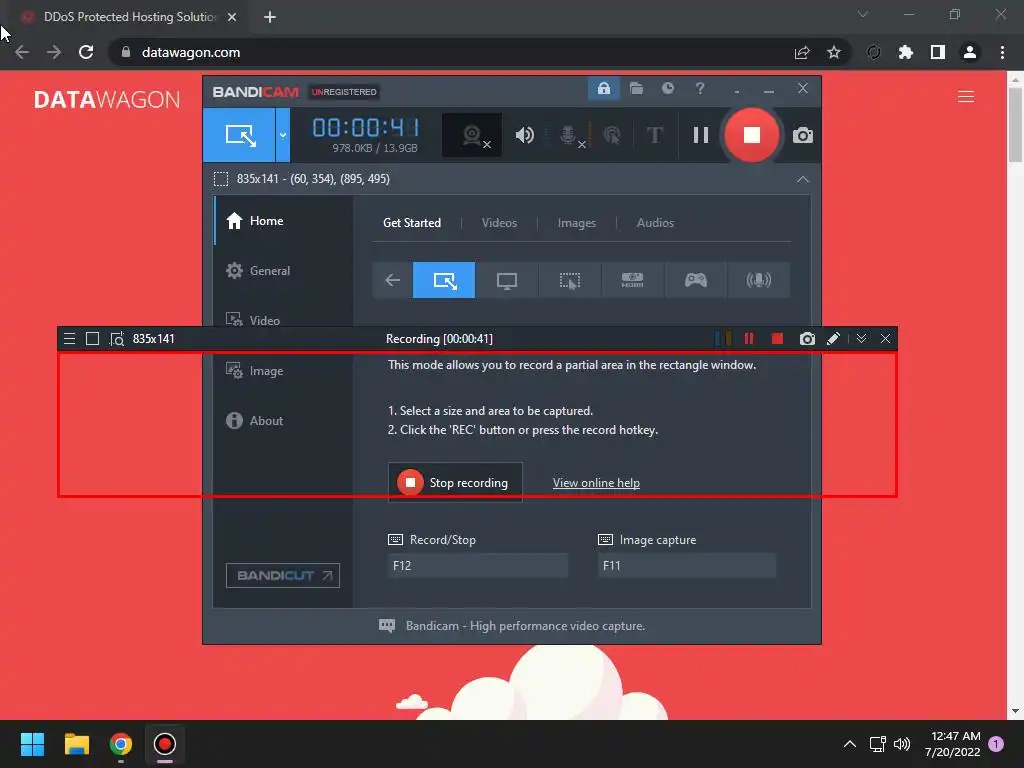The height and width of the screenshot is (768, 1024).
Task: Open the About section
Action: 284,421
